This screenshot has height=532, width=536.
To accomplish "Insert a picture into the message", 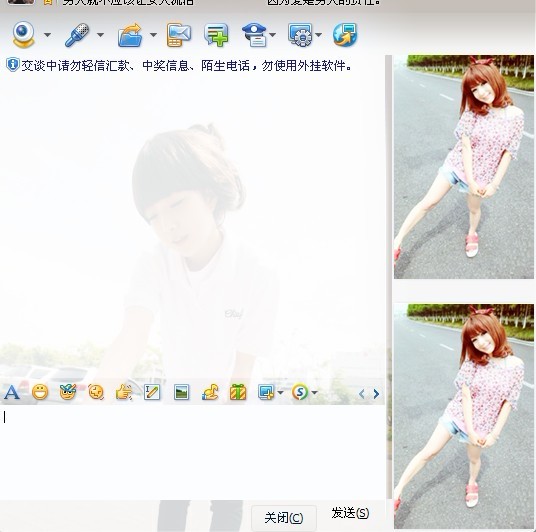I will click(x=182, y=392).
